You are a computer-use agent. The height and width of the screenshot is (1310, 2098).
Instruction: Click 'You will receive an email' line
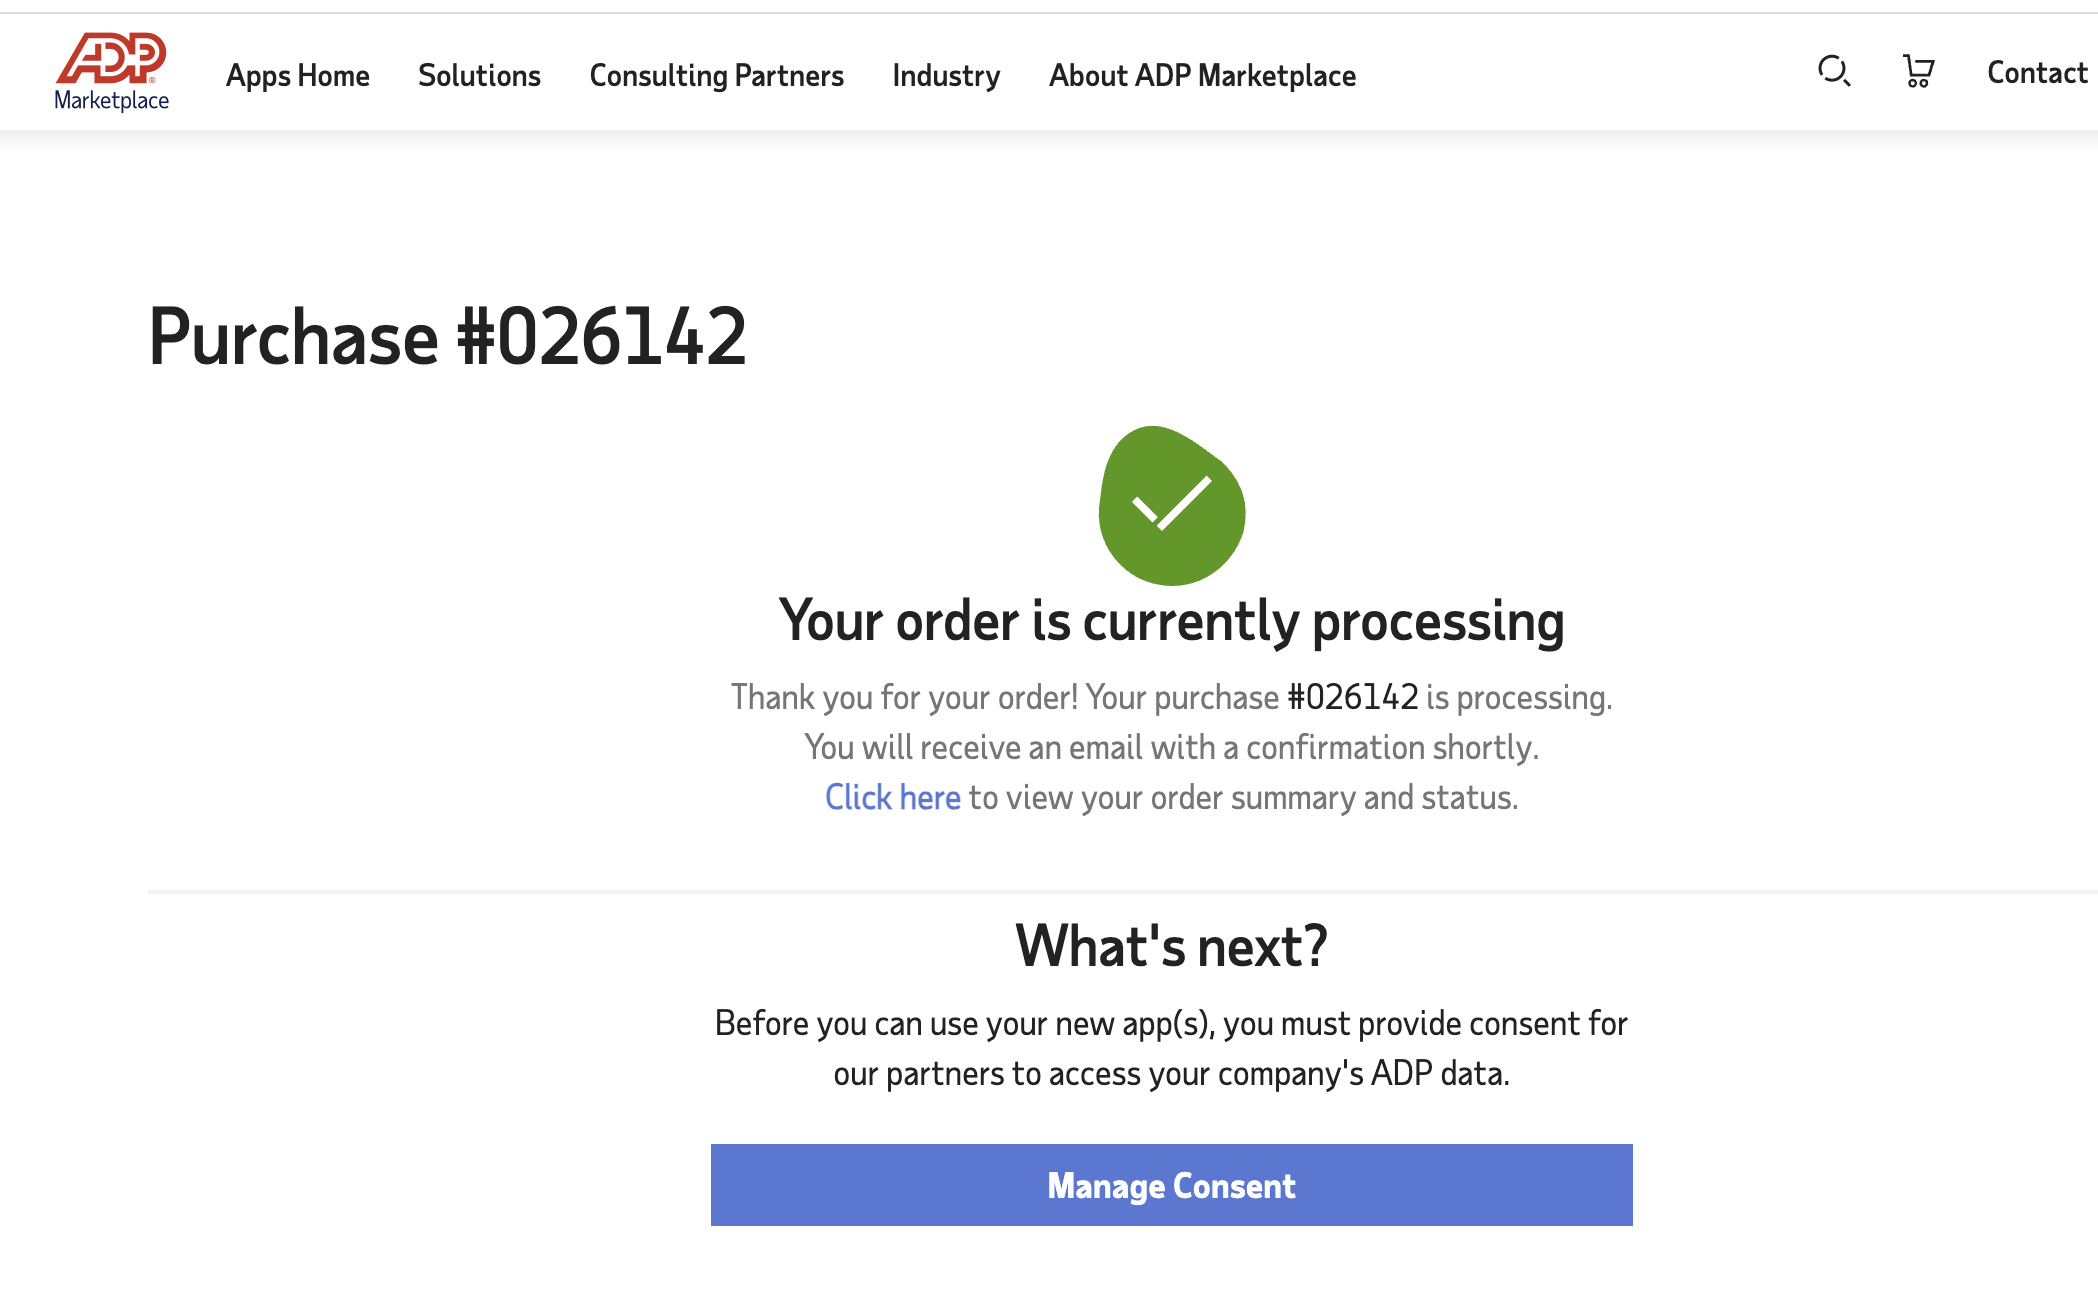1171,747
